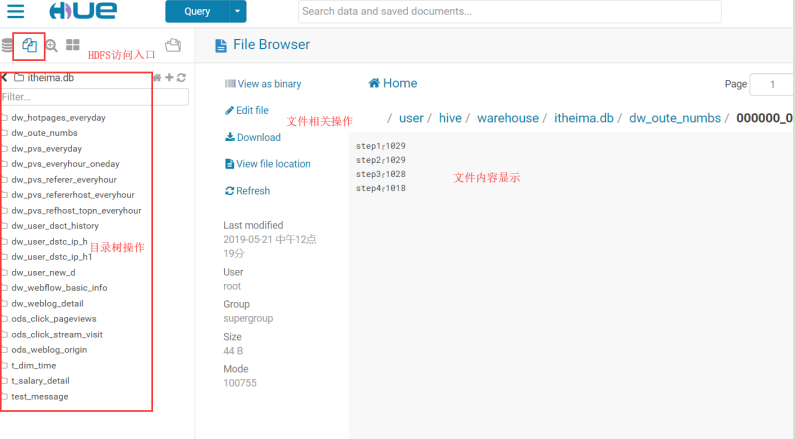Click the step4 1018 content line

[x=381, y=188]
